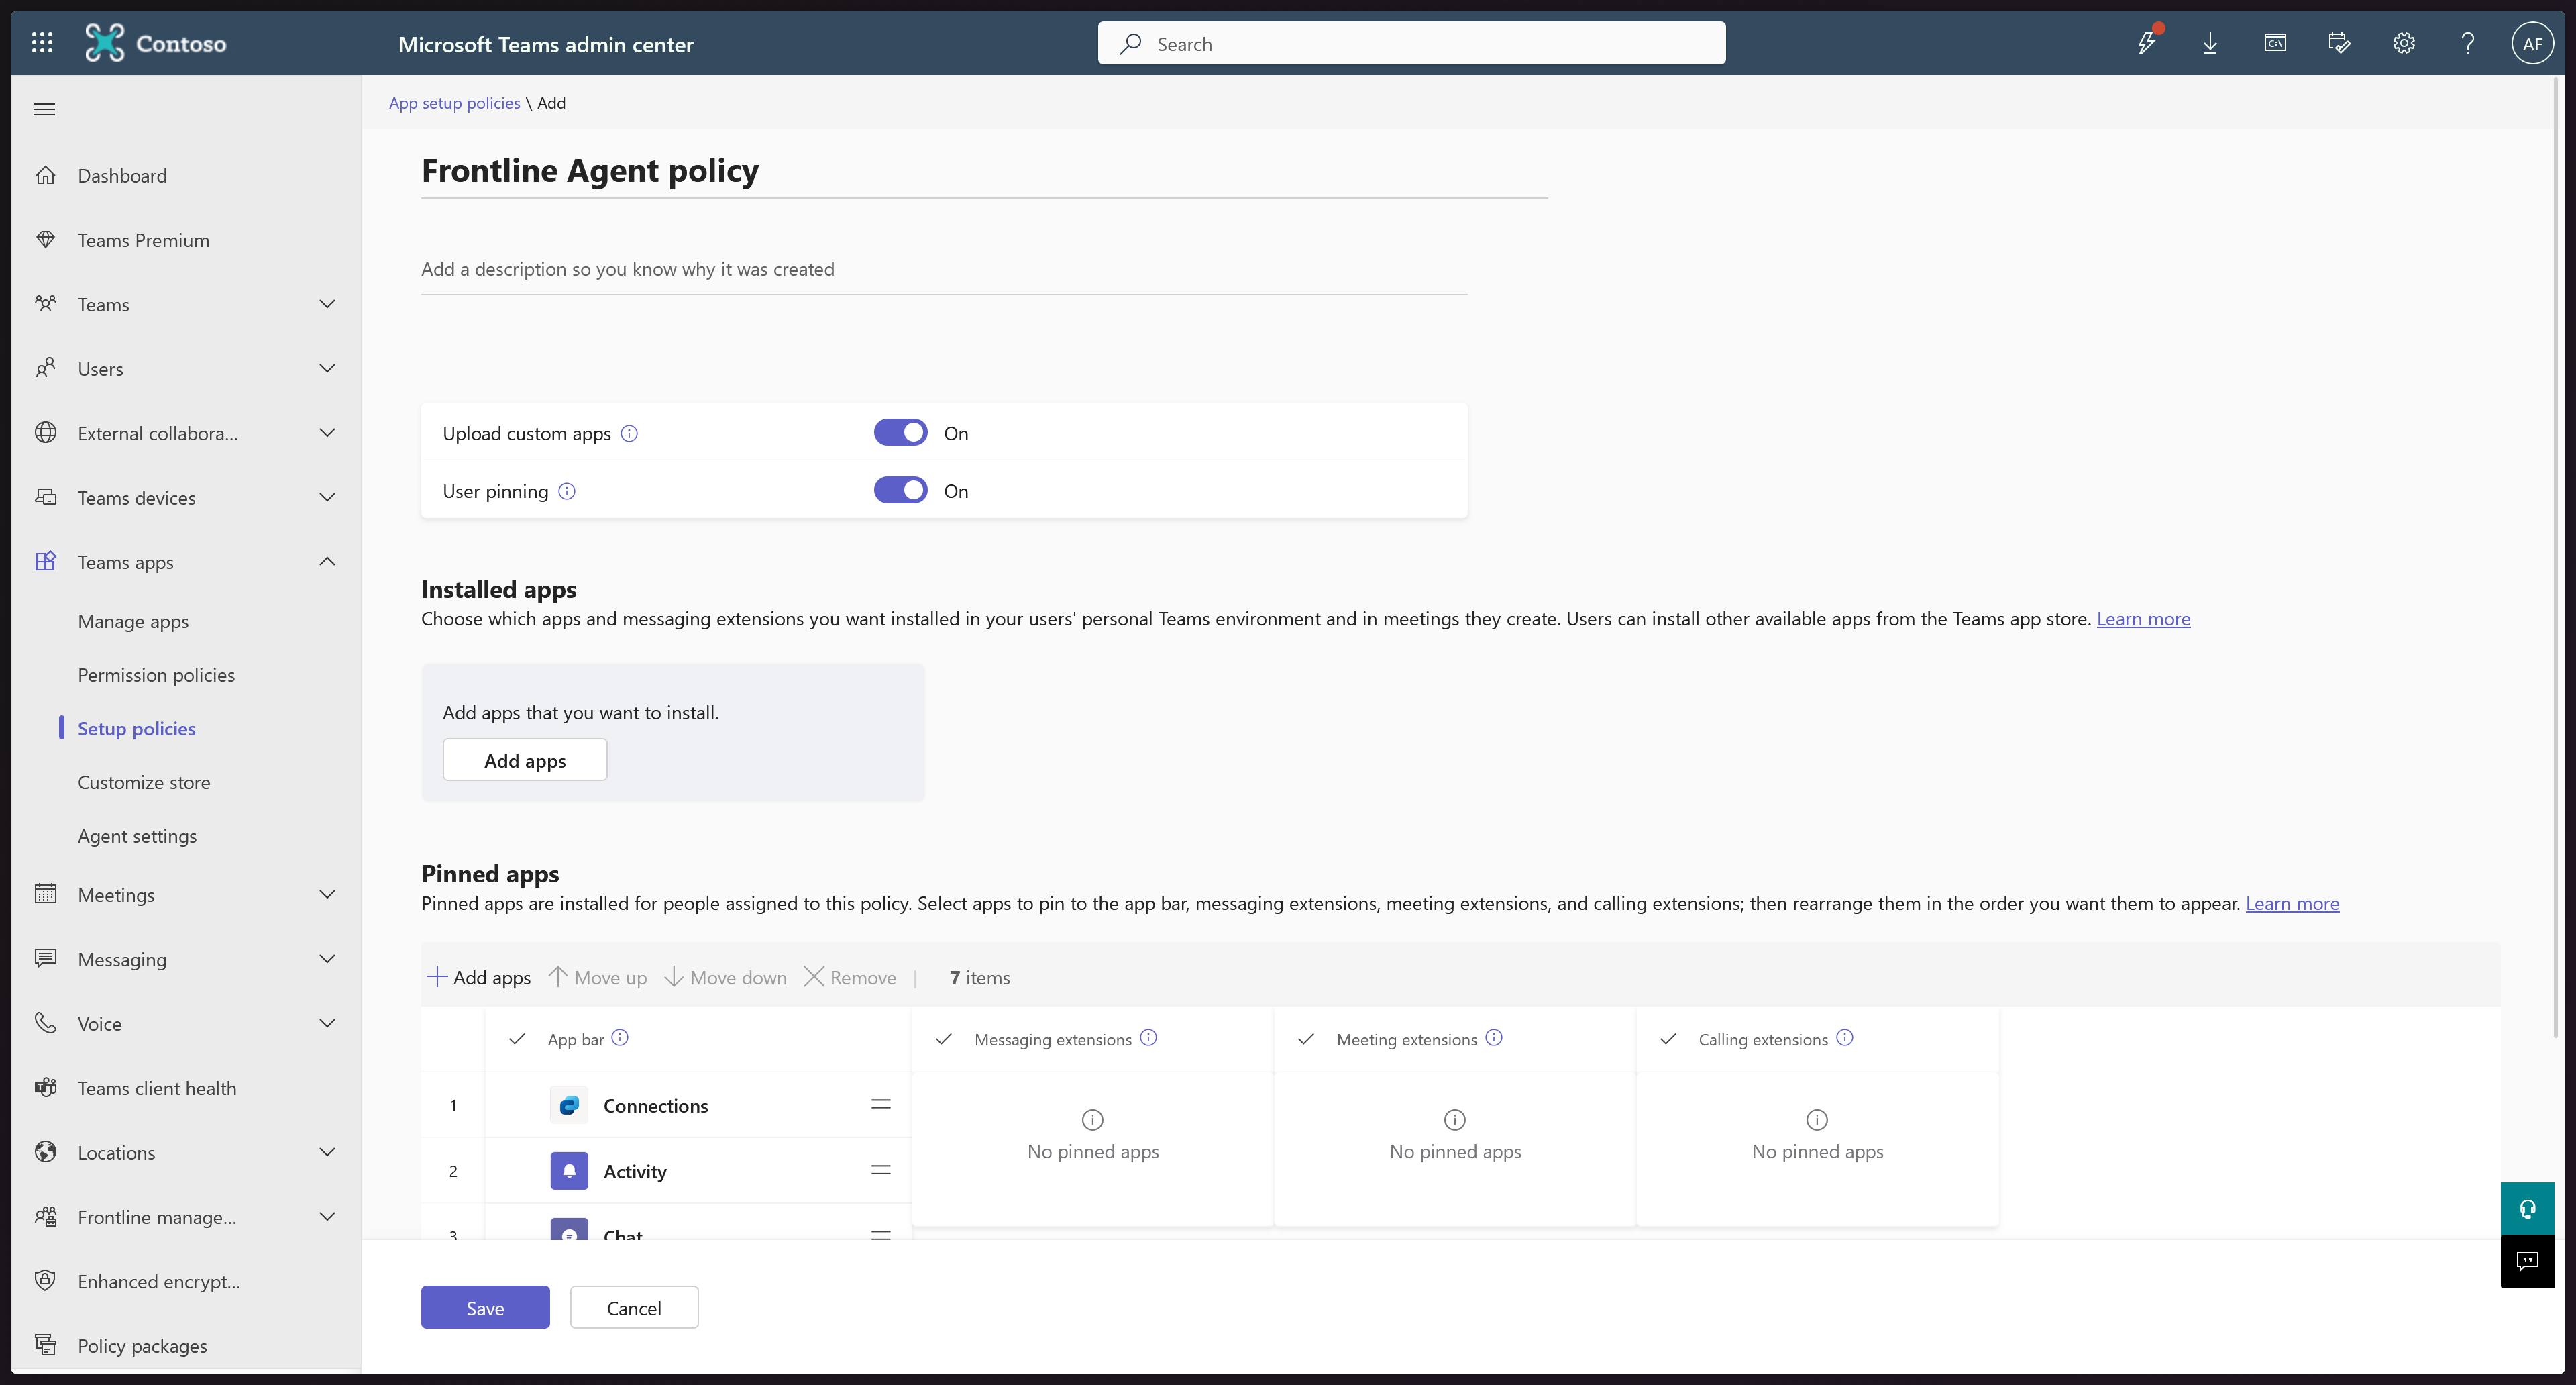The height and width of the screenshot is (1385, 2576).
Task: Turn off the Upload custom apps toggle
Action: [900, 433]
